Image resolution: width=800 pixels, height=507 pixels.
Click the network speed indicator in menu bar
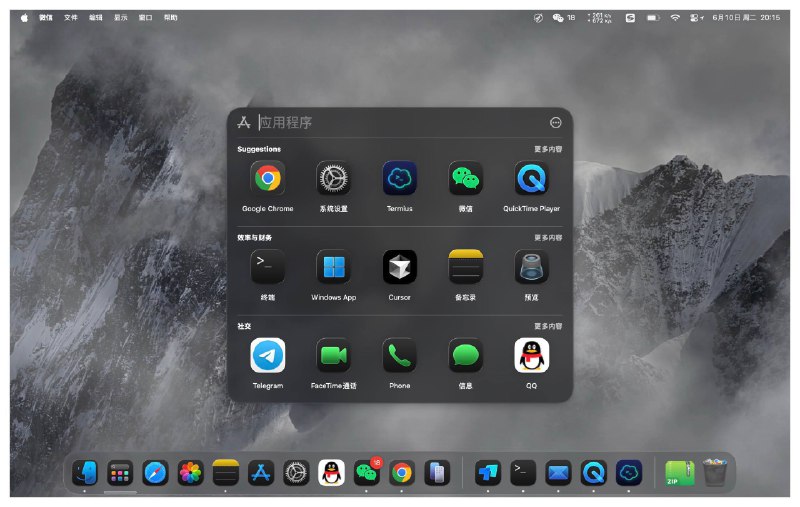click(x=599, y=18)
